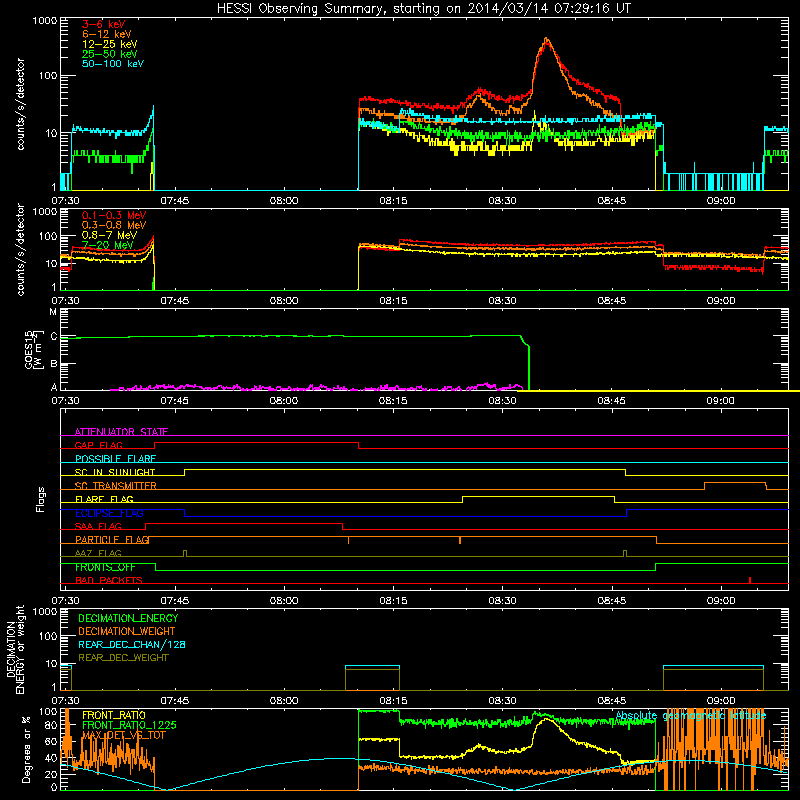Pick the SC_TRANSMITTER flag label
Viewport: 800px width, 800px height.
pos(116,486)
